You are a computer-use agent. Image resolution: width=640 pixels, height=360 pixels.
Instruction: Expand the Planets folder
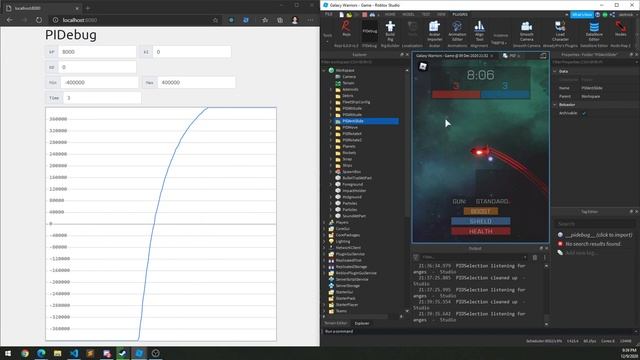(331, 147)
